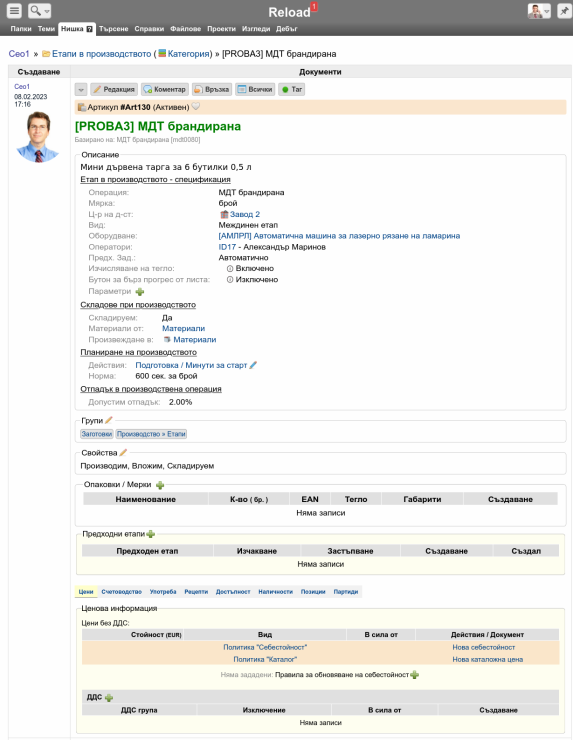Click the red notification badge on Reload
Image resolution: width=573 pixels, height=740 pixels.
314,6
